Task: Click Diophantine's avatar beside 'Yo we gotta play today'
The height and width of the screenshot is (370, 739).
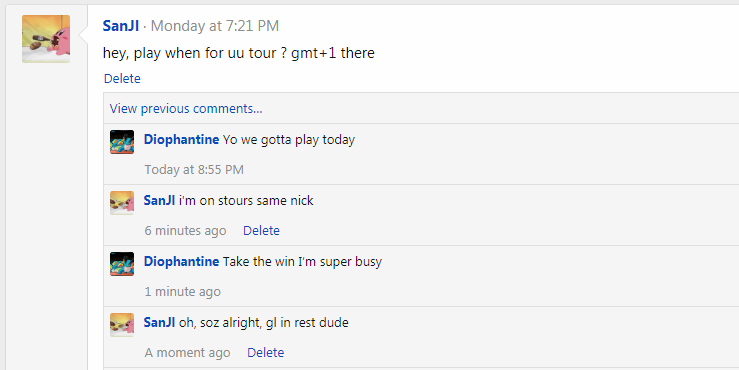Action: point(122,142)
